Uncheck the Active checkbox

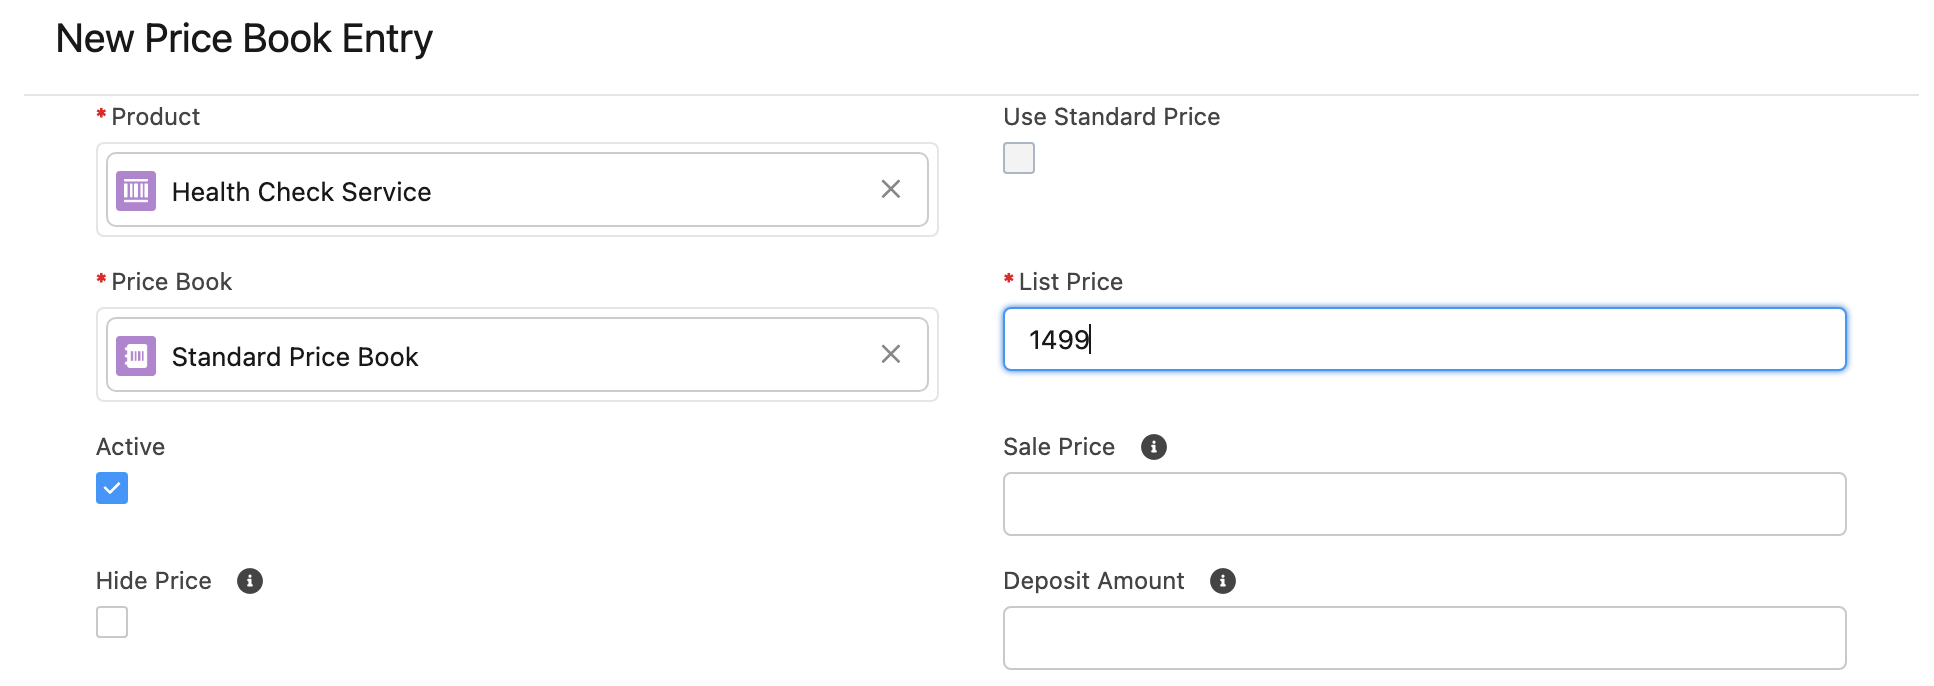coord(112,488)
